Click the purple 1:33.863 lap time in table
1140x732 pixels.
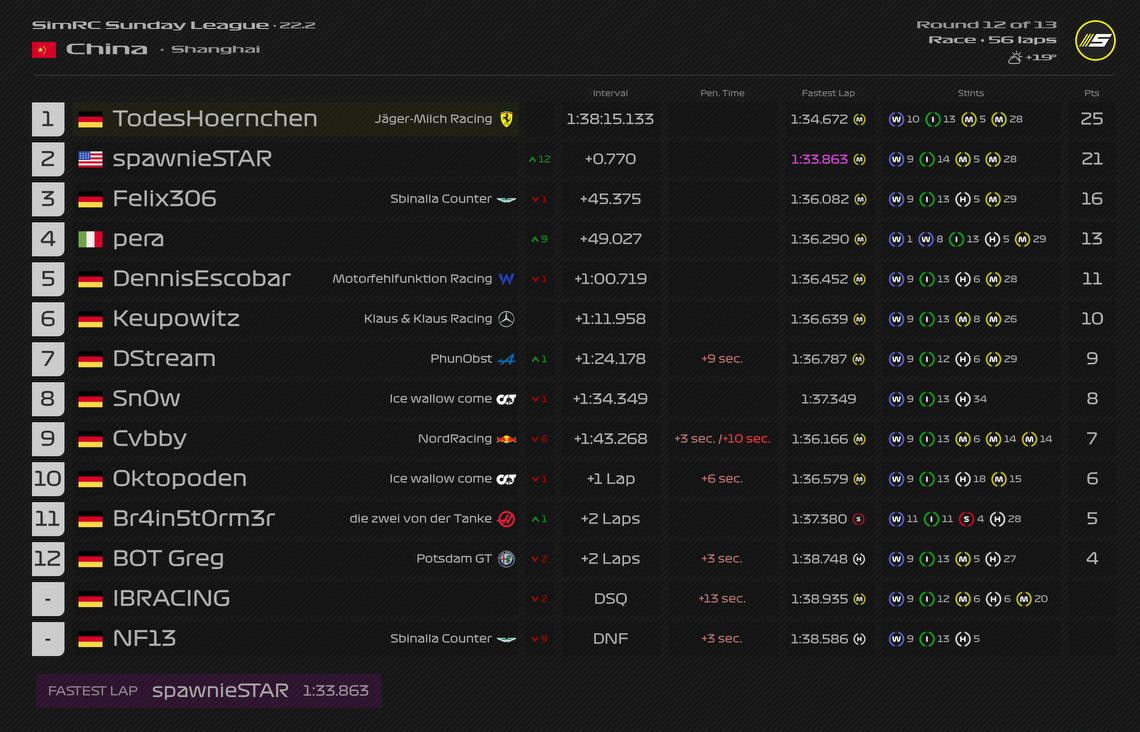pyautogui.click(x=819, y=159)
